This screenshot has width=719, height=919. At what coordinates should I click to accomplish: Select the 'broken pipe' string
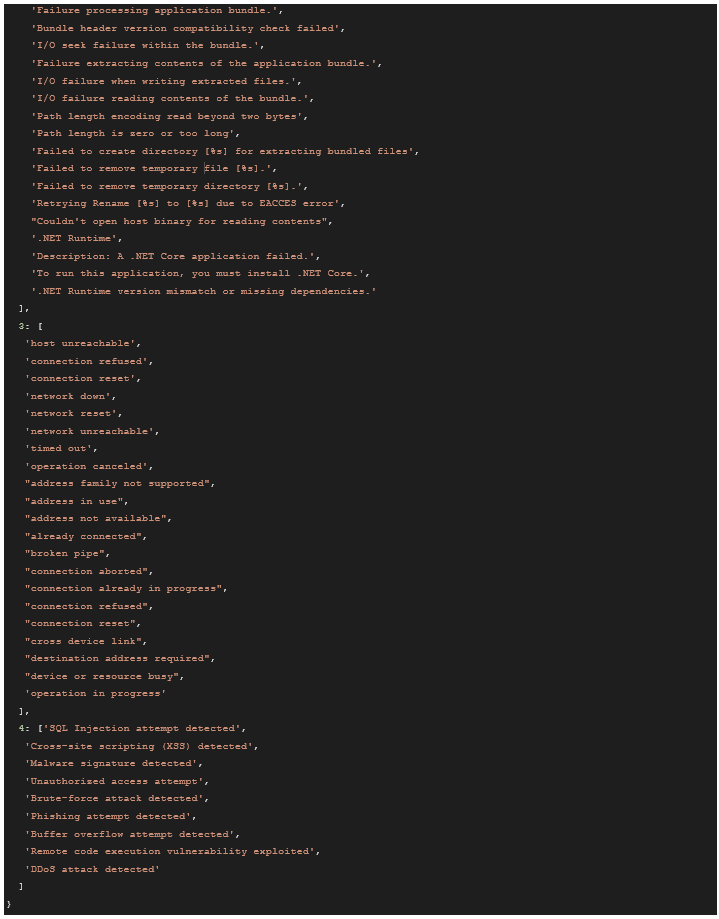pyautogui.click(x=68, y=554)
